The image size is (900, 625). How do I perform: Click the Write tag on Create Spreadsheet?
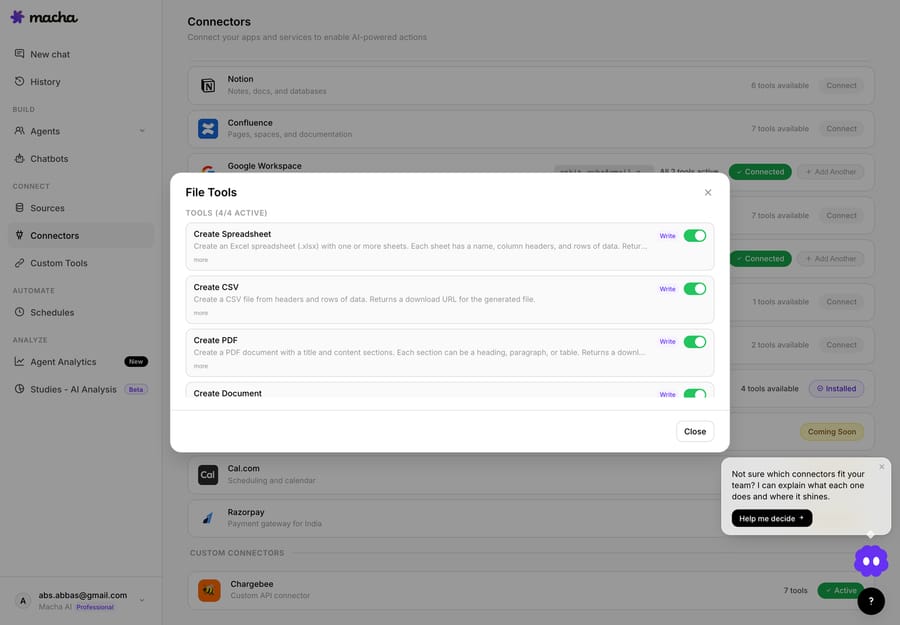(668, 236)
